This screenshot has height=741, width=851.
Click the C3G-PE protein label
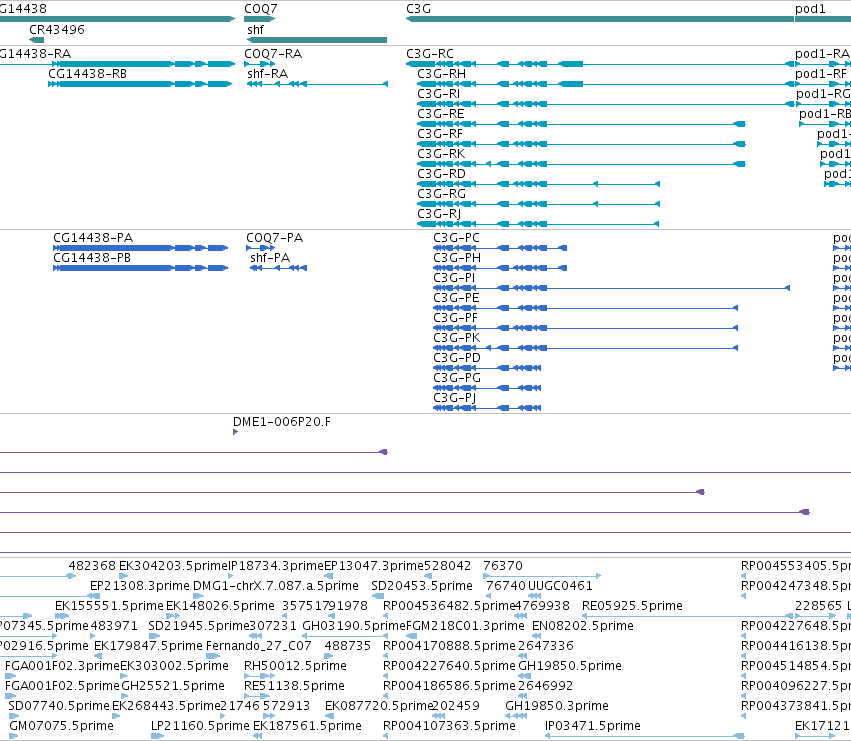[x=456, y=297]
